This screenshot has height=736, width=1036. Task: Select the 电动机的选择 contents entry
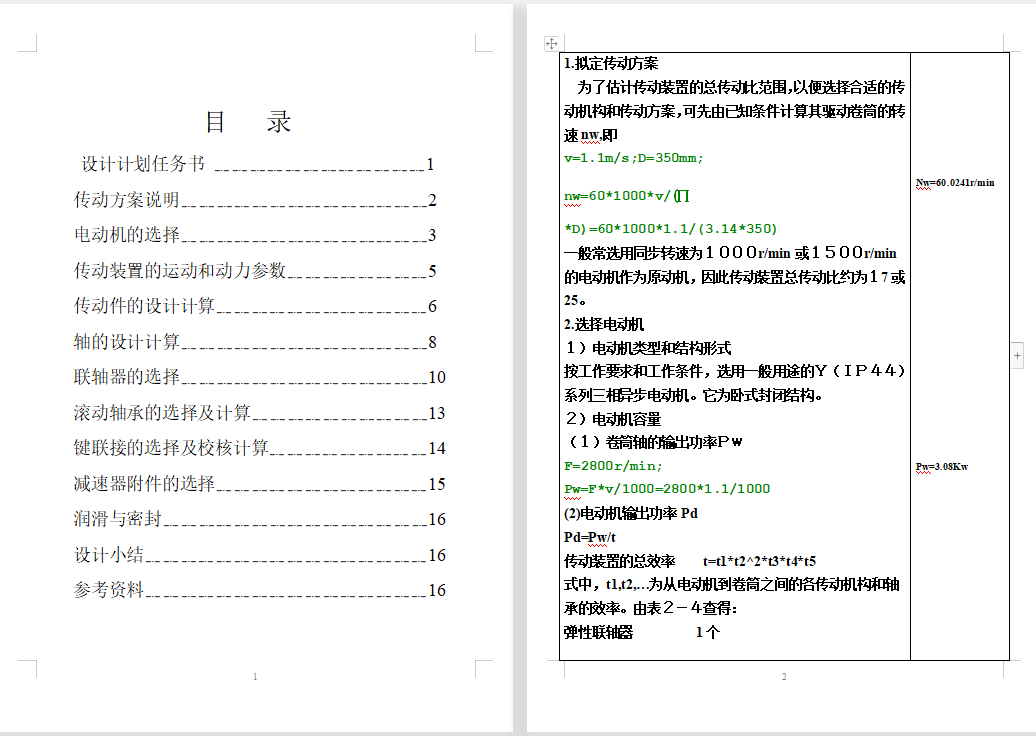[127, 236]
